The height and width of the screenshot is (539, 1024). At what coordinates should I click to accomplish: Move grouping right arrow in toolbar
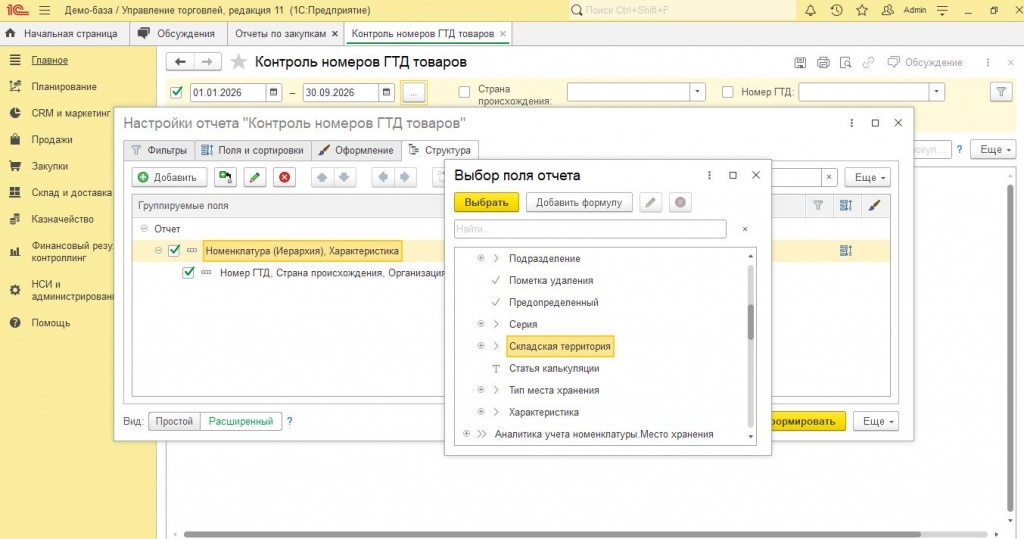[405, 177]
